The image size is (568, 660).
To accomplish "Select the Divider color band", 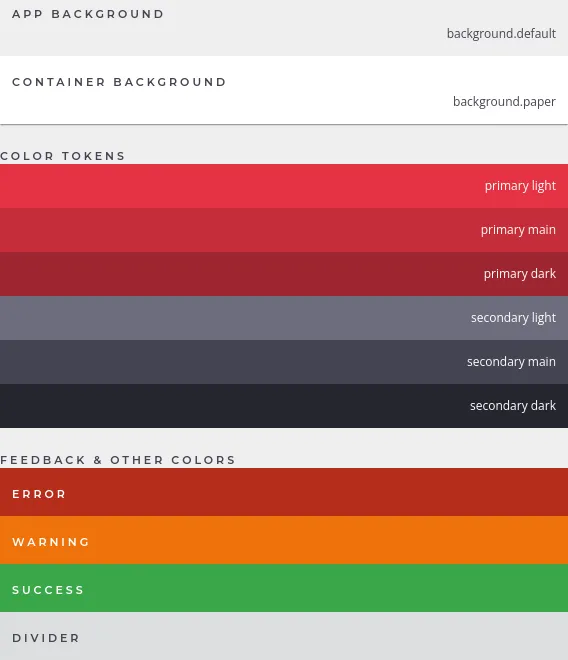I will click(284, 636).
